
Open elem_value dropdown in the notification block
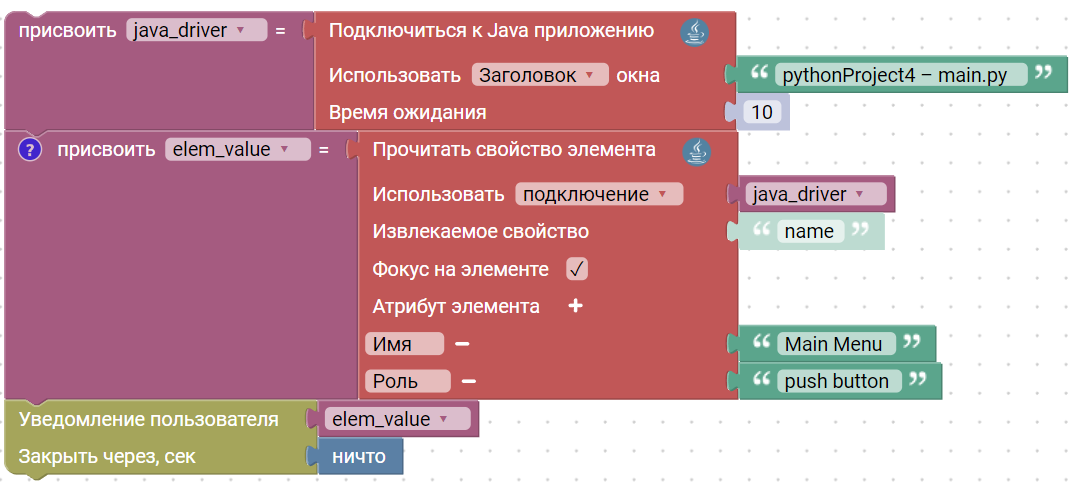pos(398,419)
